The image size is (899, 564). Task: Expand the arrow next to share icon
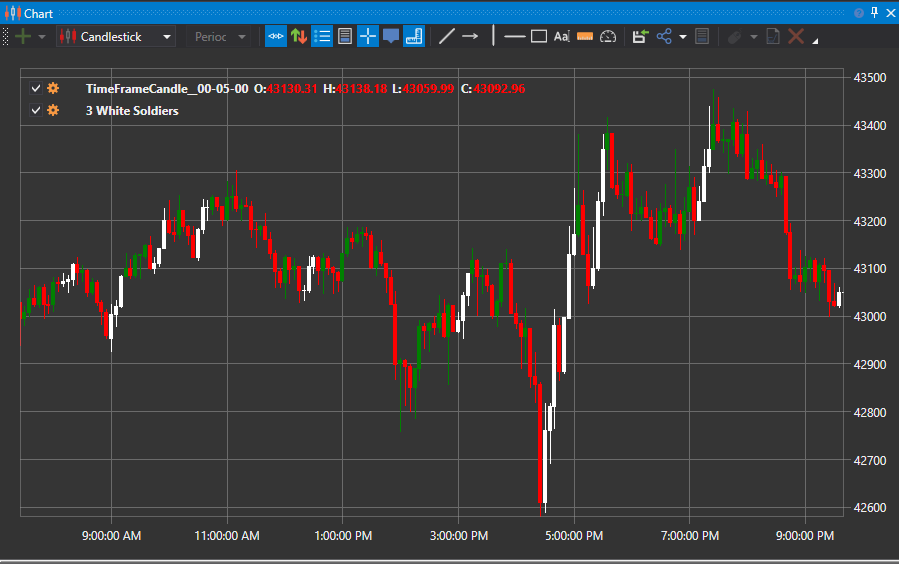[683, 37]
